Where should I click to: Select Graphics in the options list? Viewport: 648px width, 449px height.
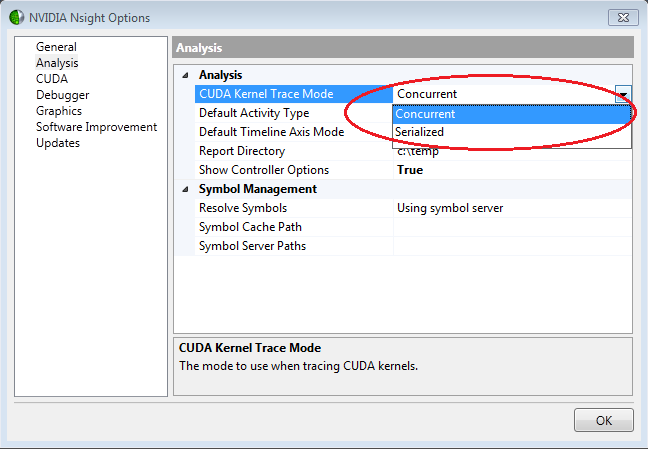59,111
